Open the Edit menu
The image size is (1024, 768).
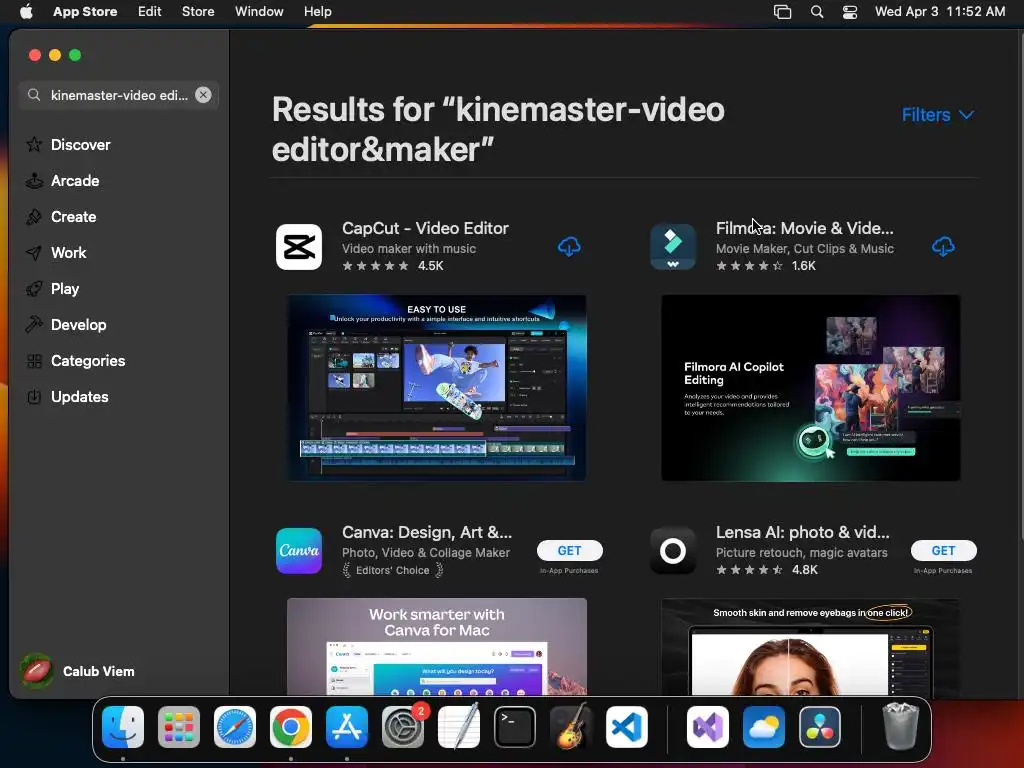(x=150, y=11)
